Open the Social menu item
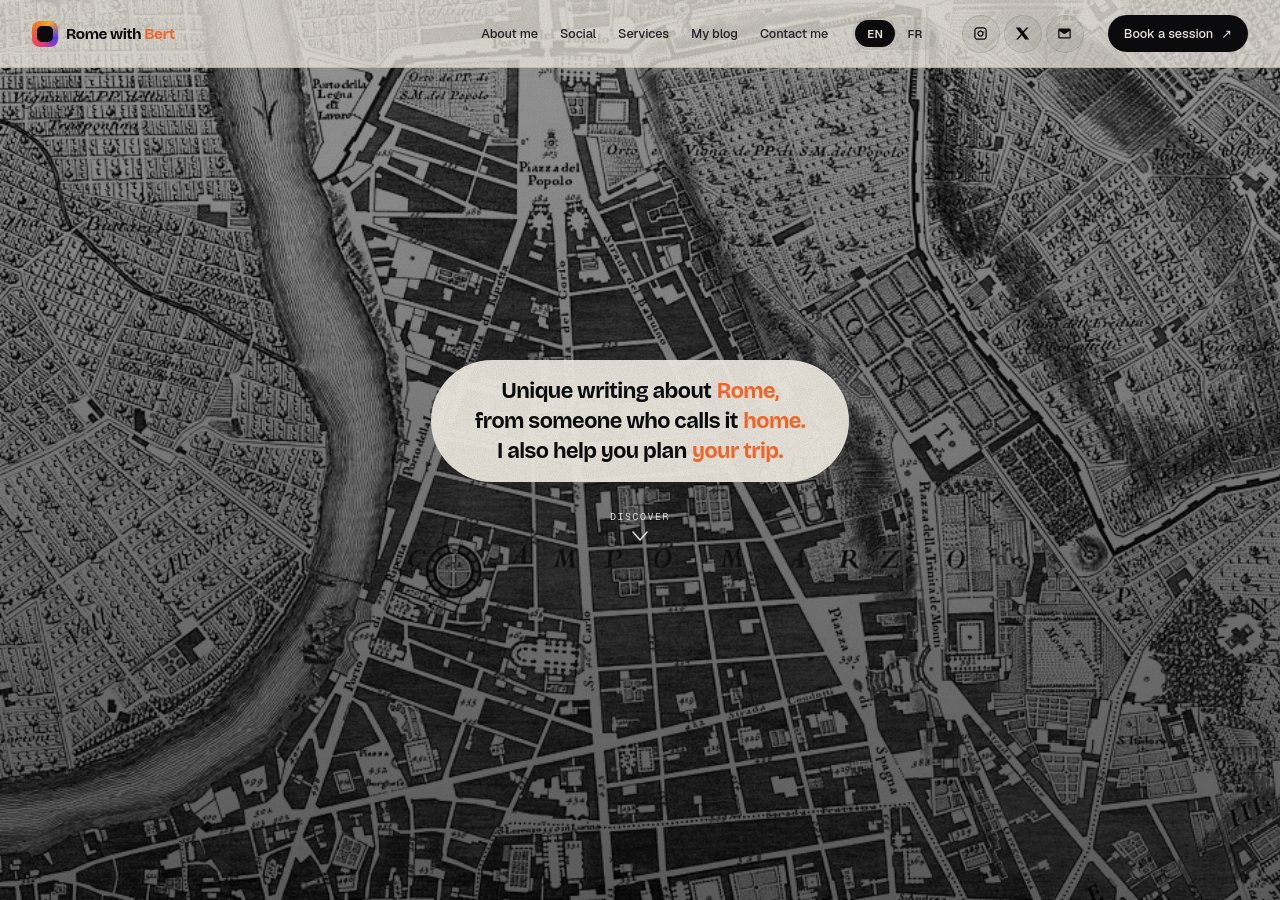 coord(578,34)
